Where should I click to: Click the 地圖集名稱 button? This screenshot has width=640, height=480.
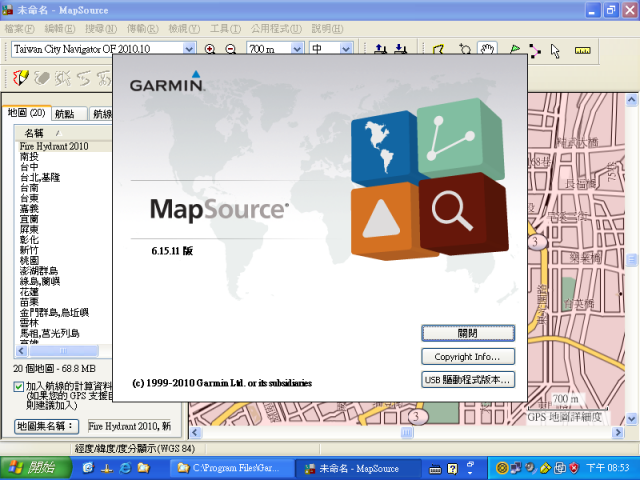click(x=47, y=427)
